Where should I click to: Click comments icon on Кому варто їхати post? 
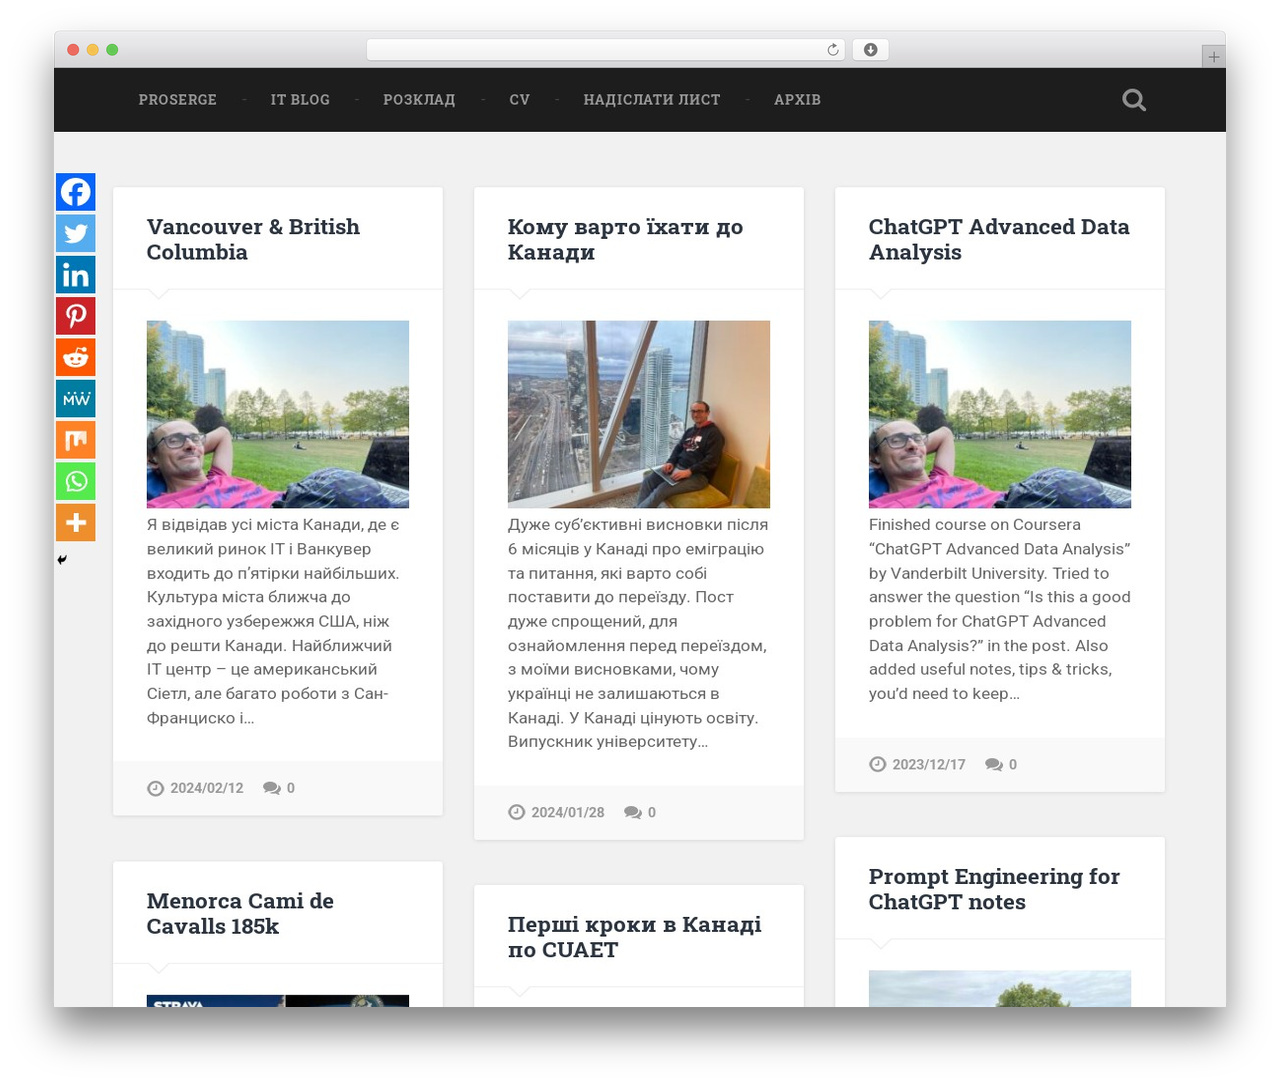pyautogui.click(x=633, y=812)
